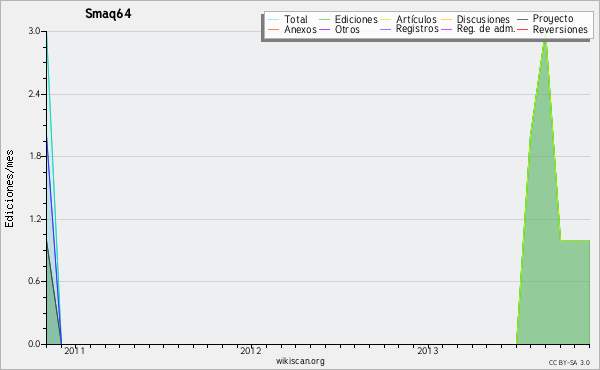Screen dimensions: 600x370
Task: Click the Otros legend entry
Action: (347, 29)
